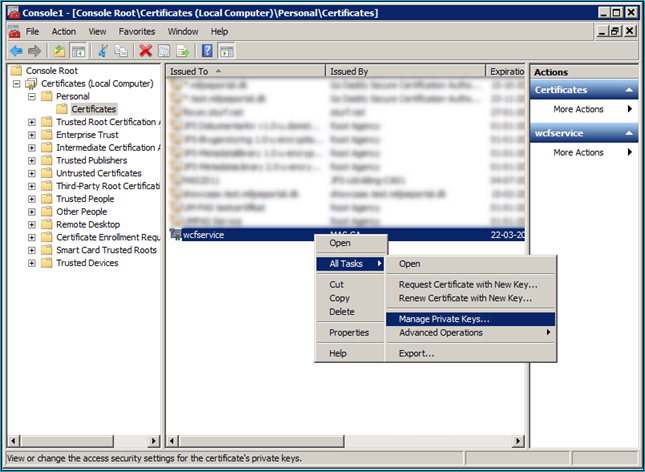
Task: Expand the Remote Desktop tree node
Action: click(x=32, y=225)
